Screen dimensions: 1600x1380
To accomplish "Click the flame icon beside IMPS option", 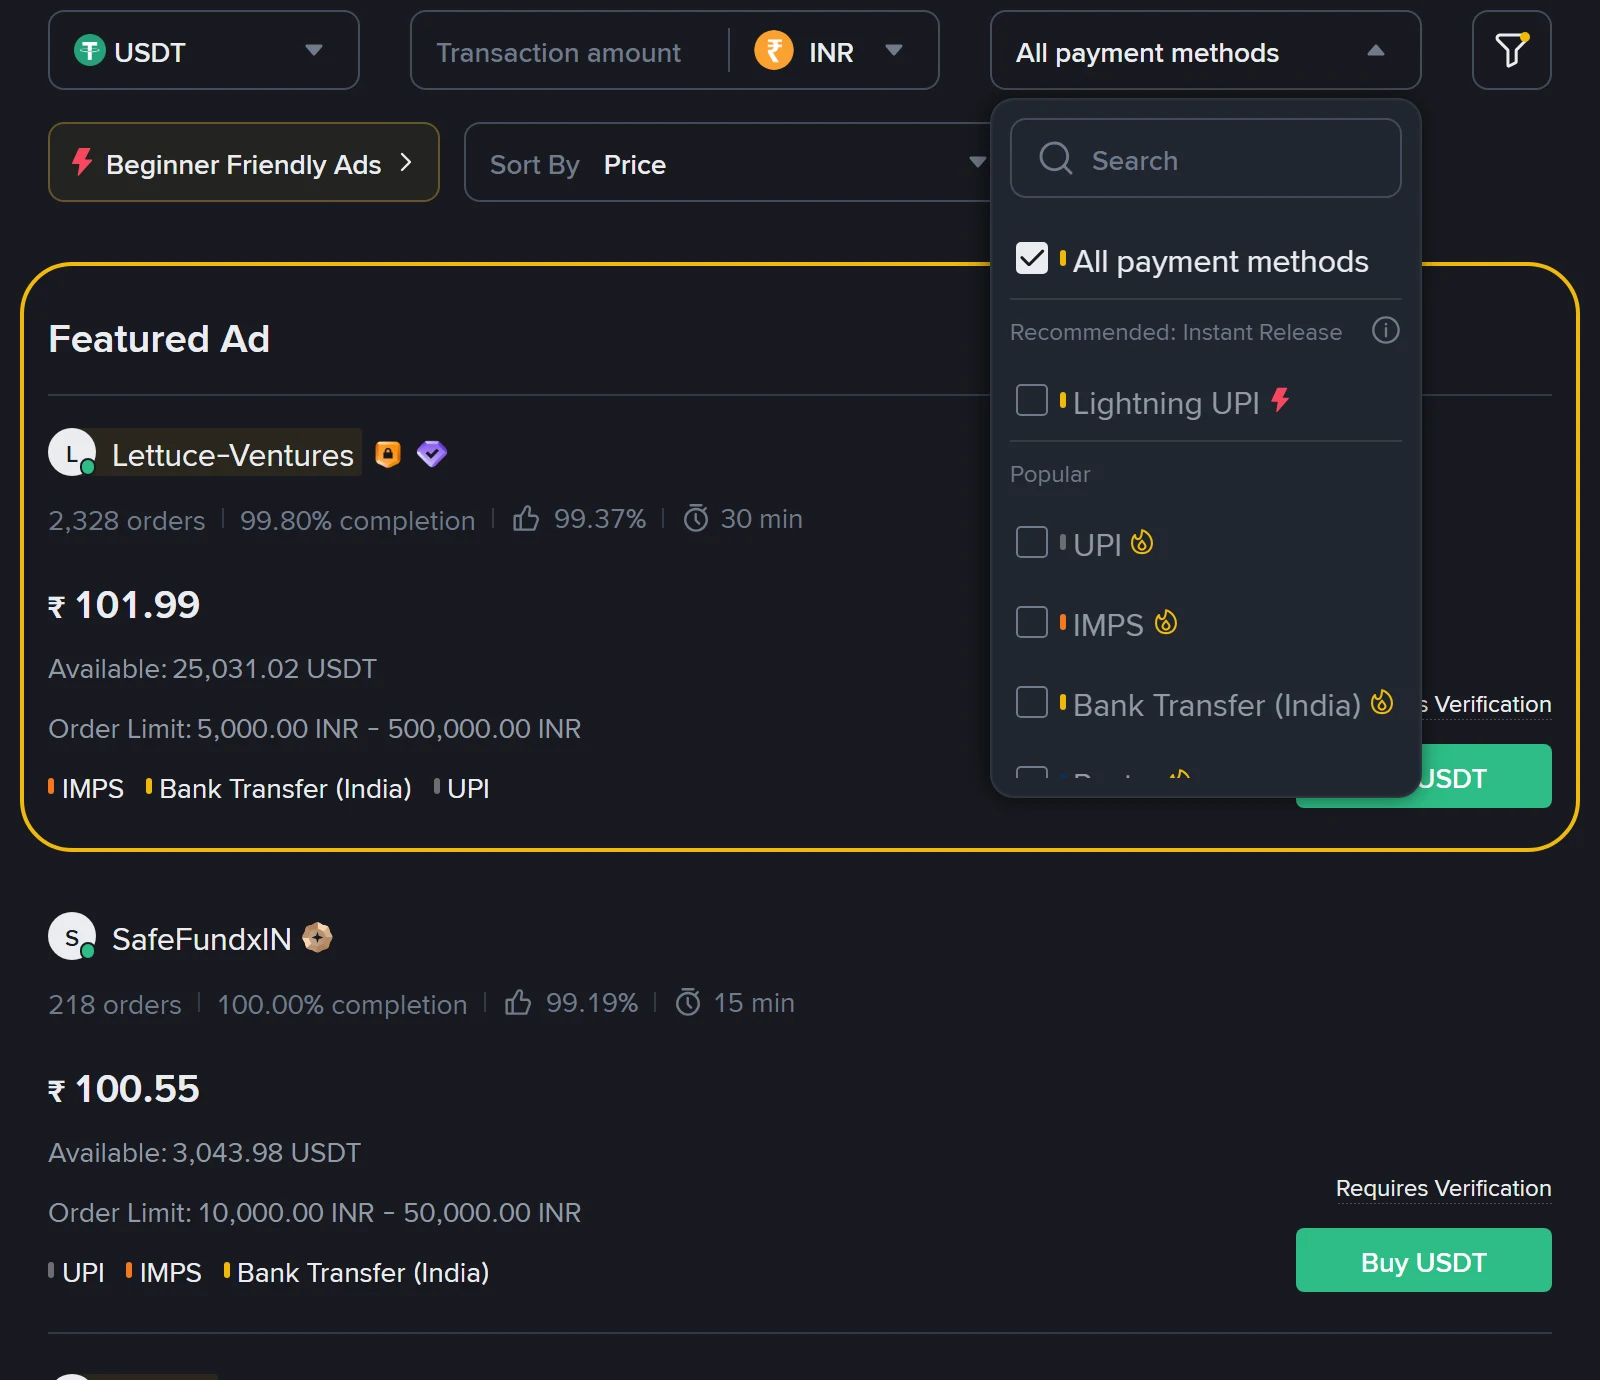I will point(1166,623).
